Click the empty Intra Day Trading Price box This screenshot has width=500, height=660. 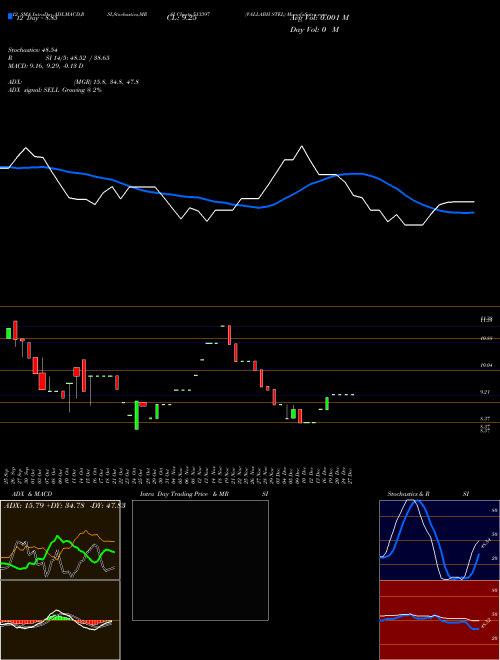tap(200, 560)
